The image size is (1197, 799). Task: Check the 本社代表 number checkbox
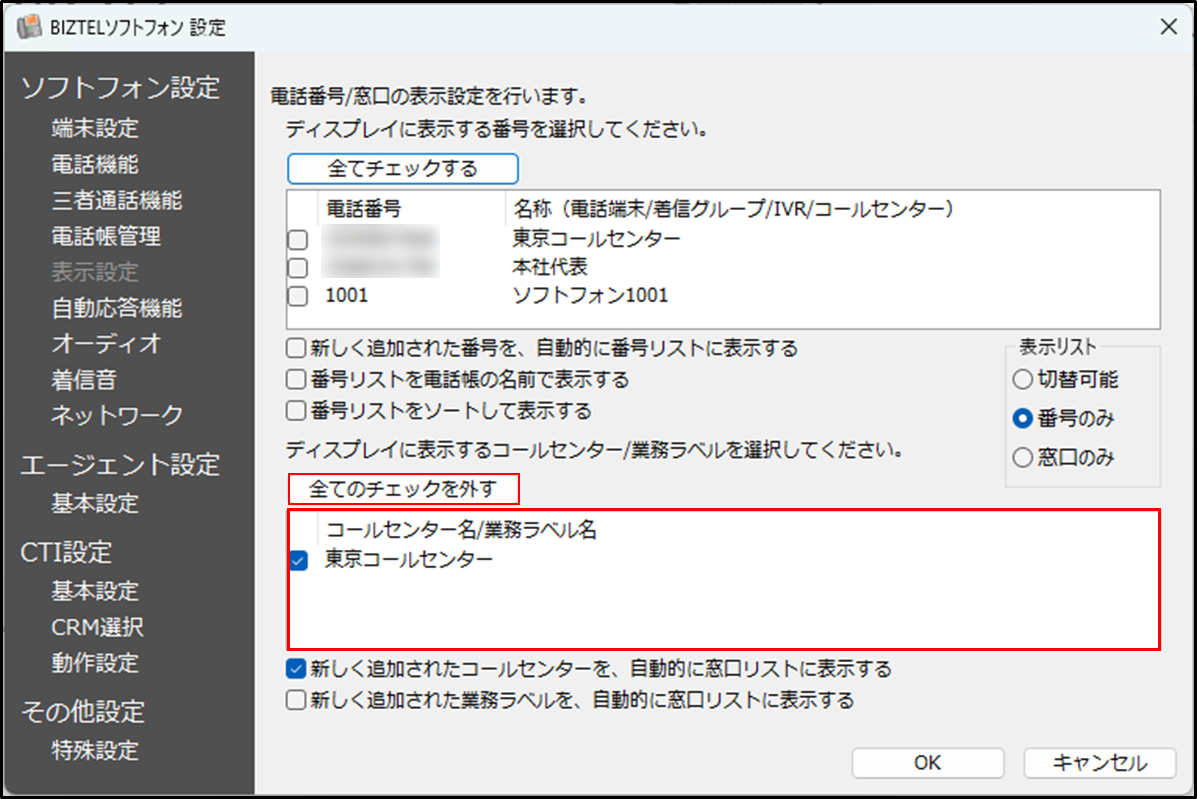(x=297, y=267)
